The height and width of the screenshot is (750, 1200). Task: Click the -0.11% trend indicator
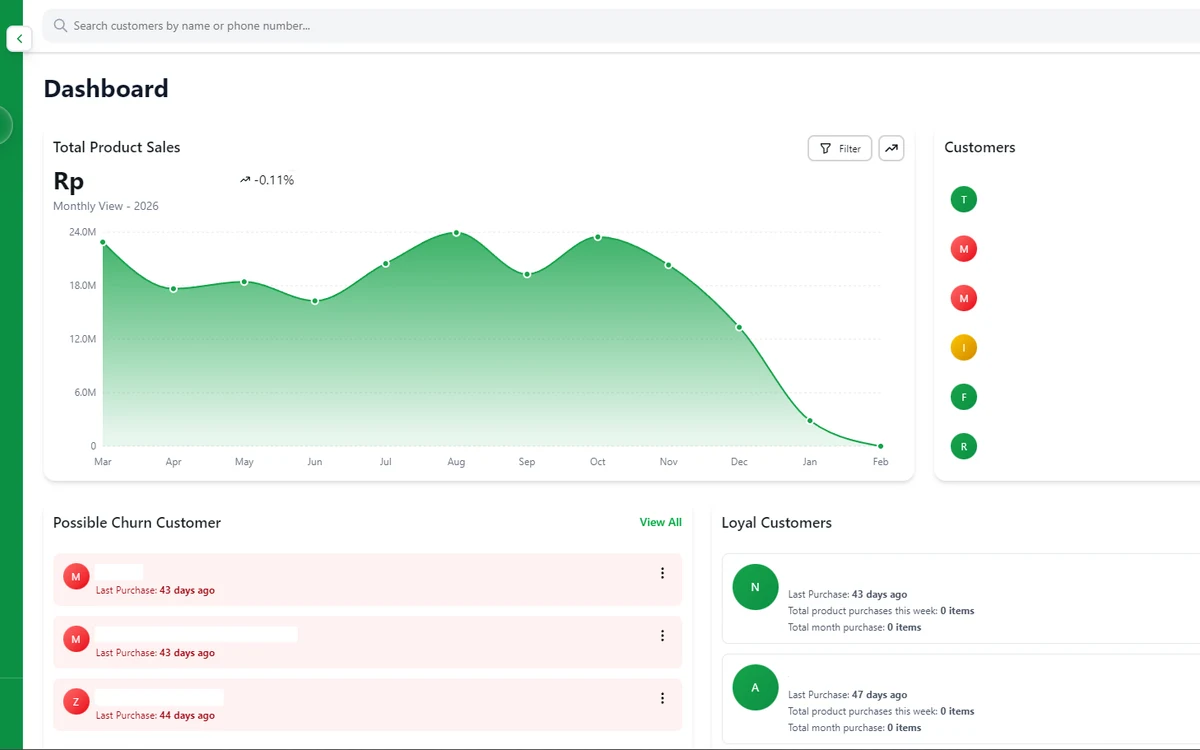267,180
